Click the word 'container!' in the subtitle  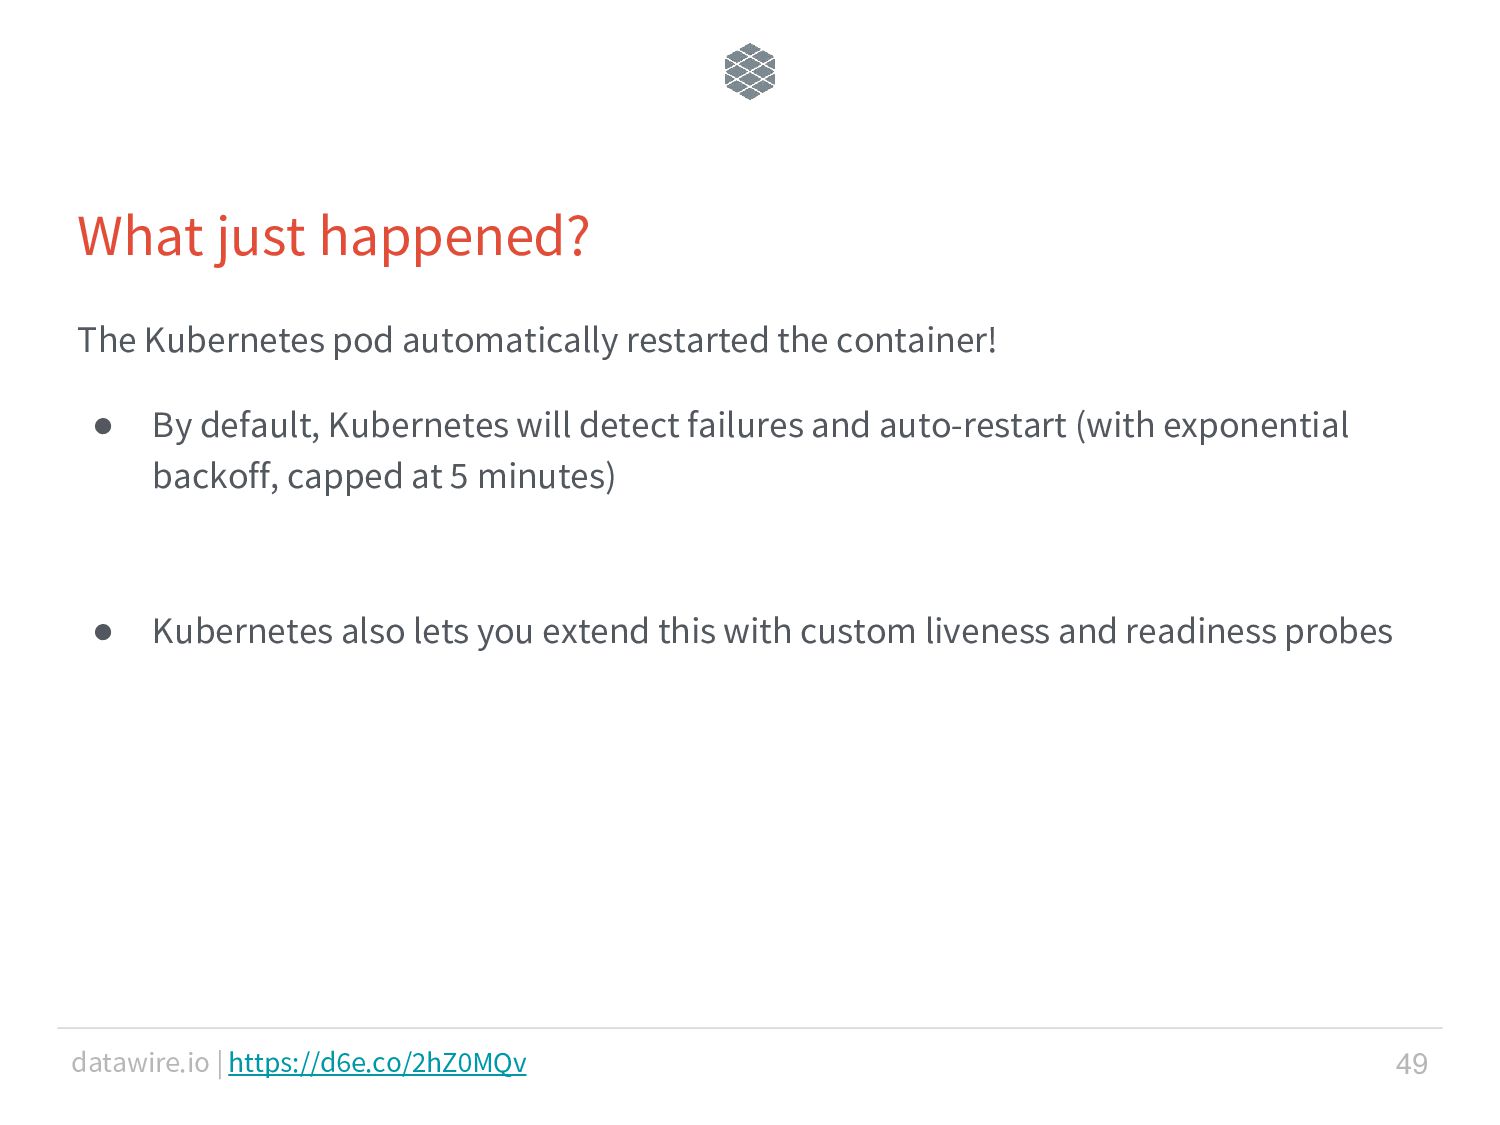pos(916,341)
